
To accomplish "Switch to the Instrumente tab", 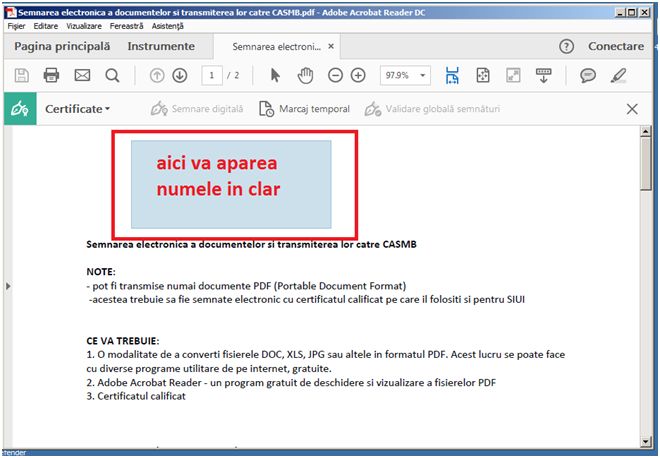I will (x=161, y=46).
